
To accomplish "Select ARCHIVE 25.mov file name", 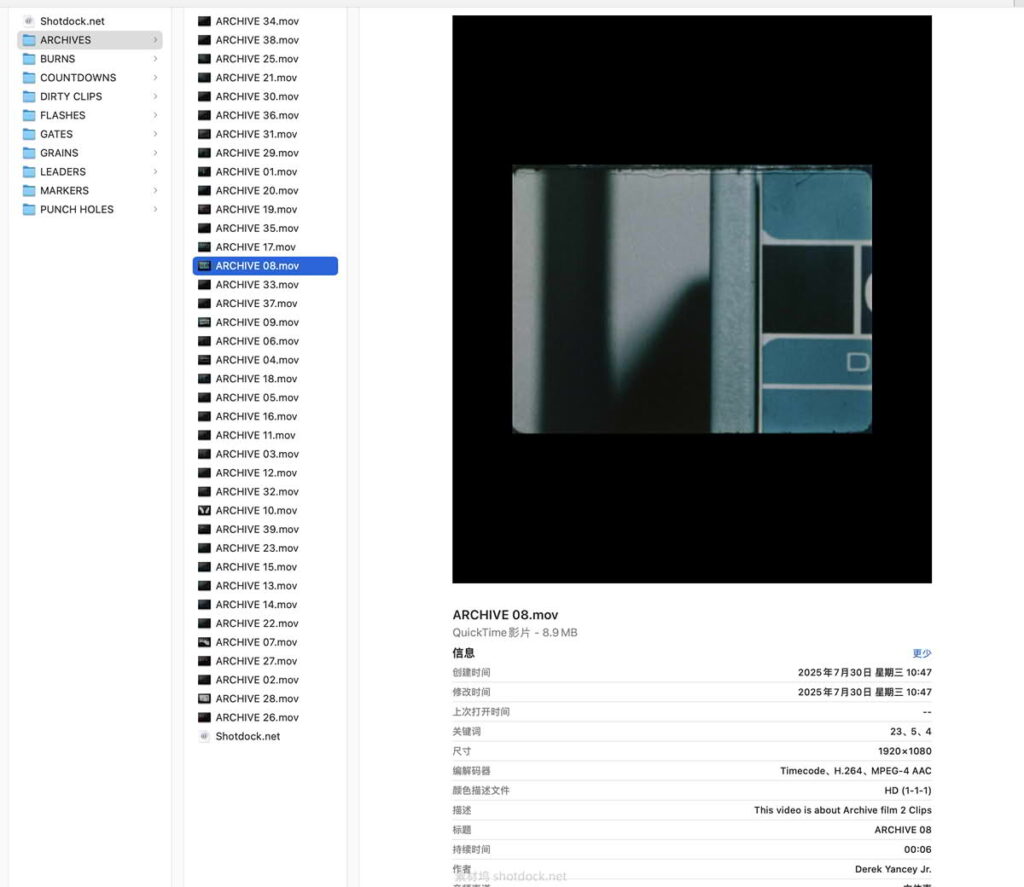I will tap(257, 59).
